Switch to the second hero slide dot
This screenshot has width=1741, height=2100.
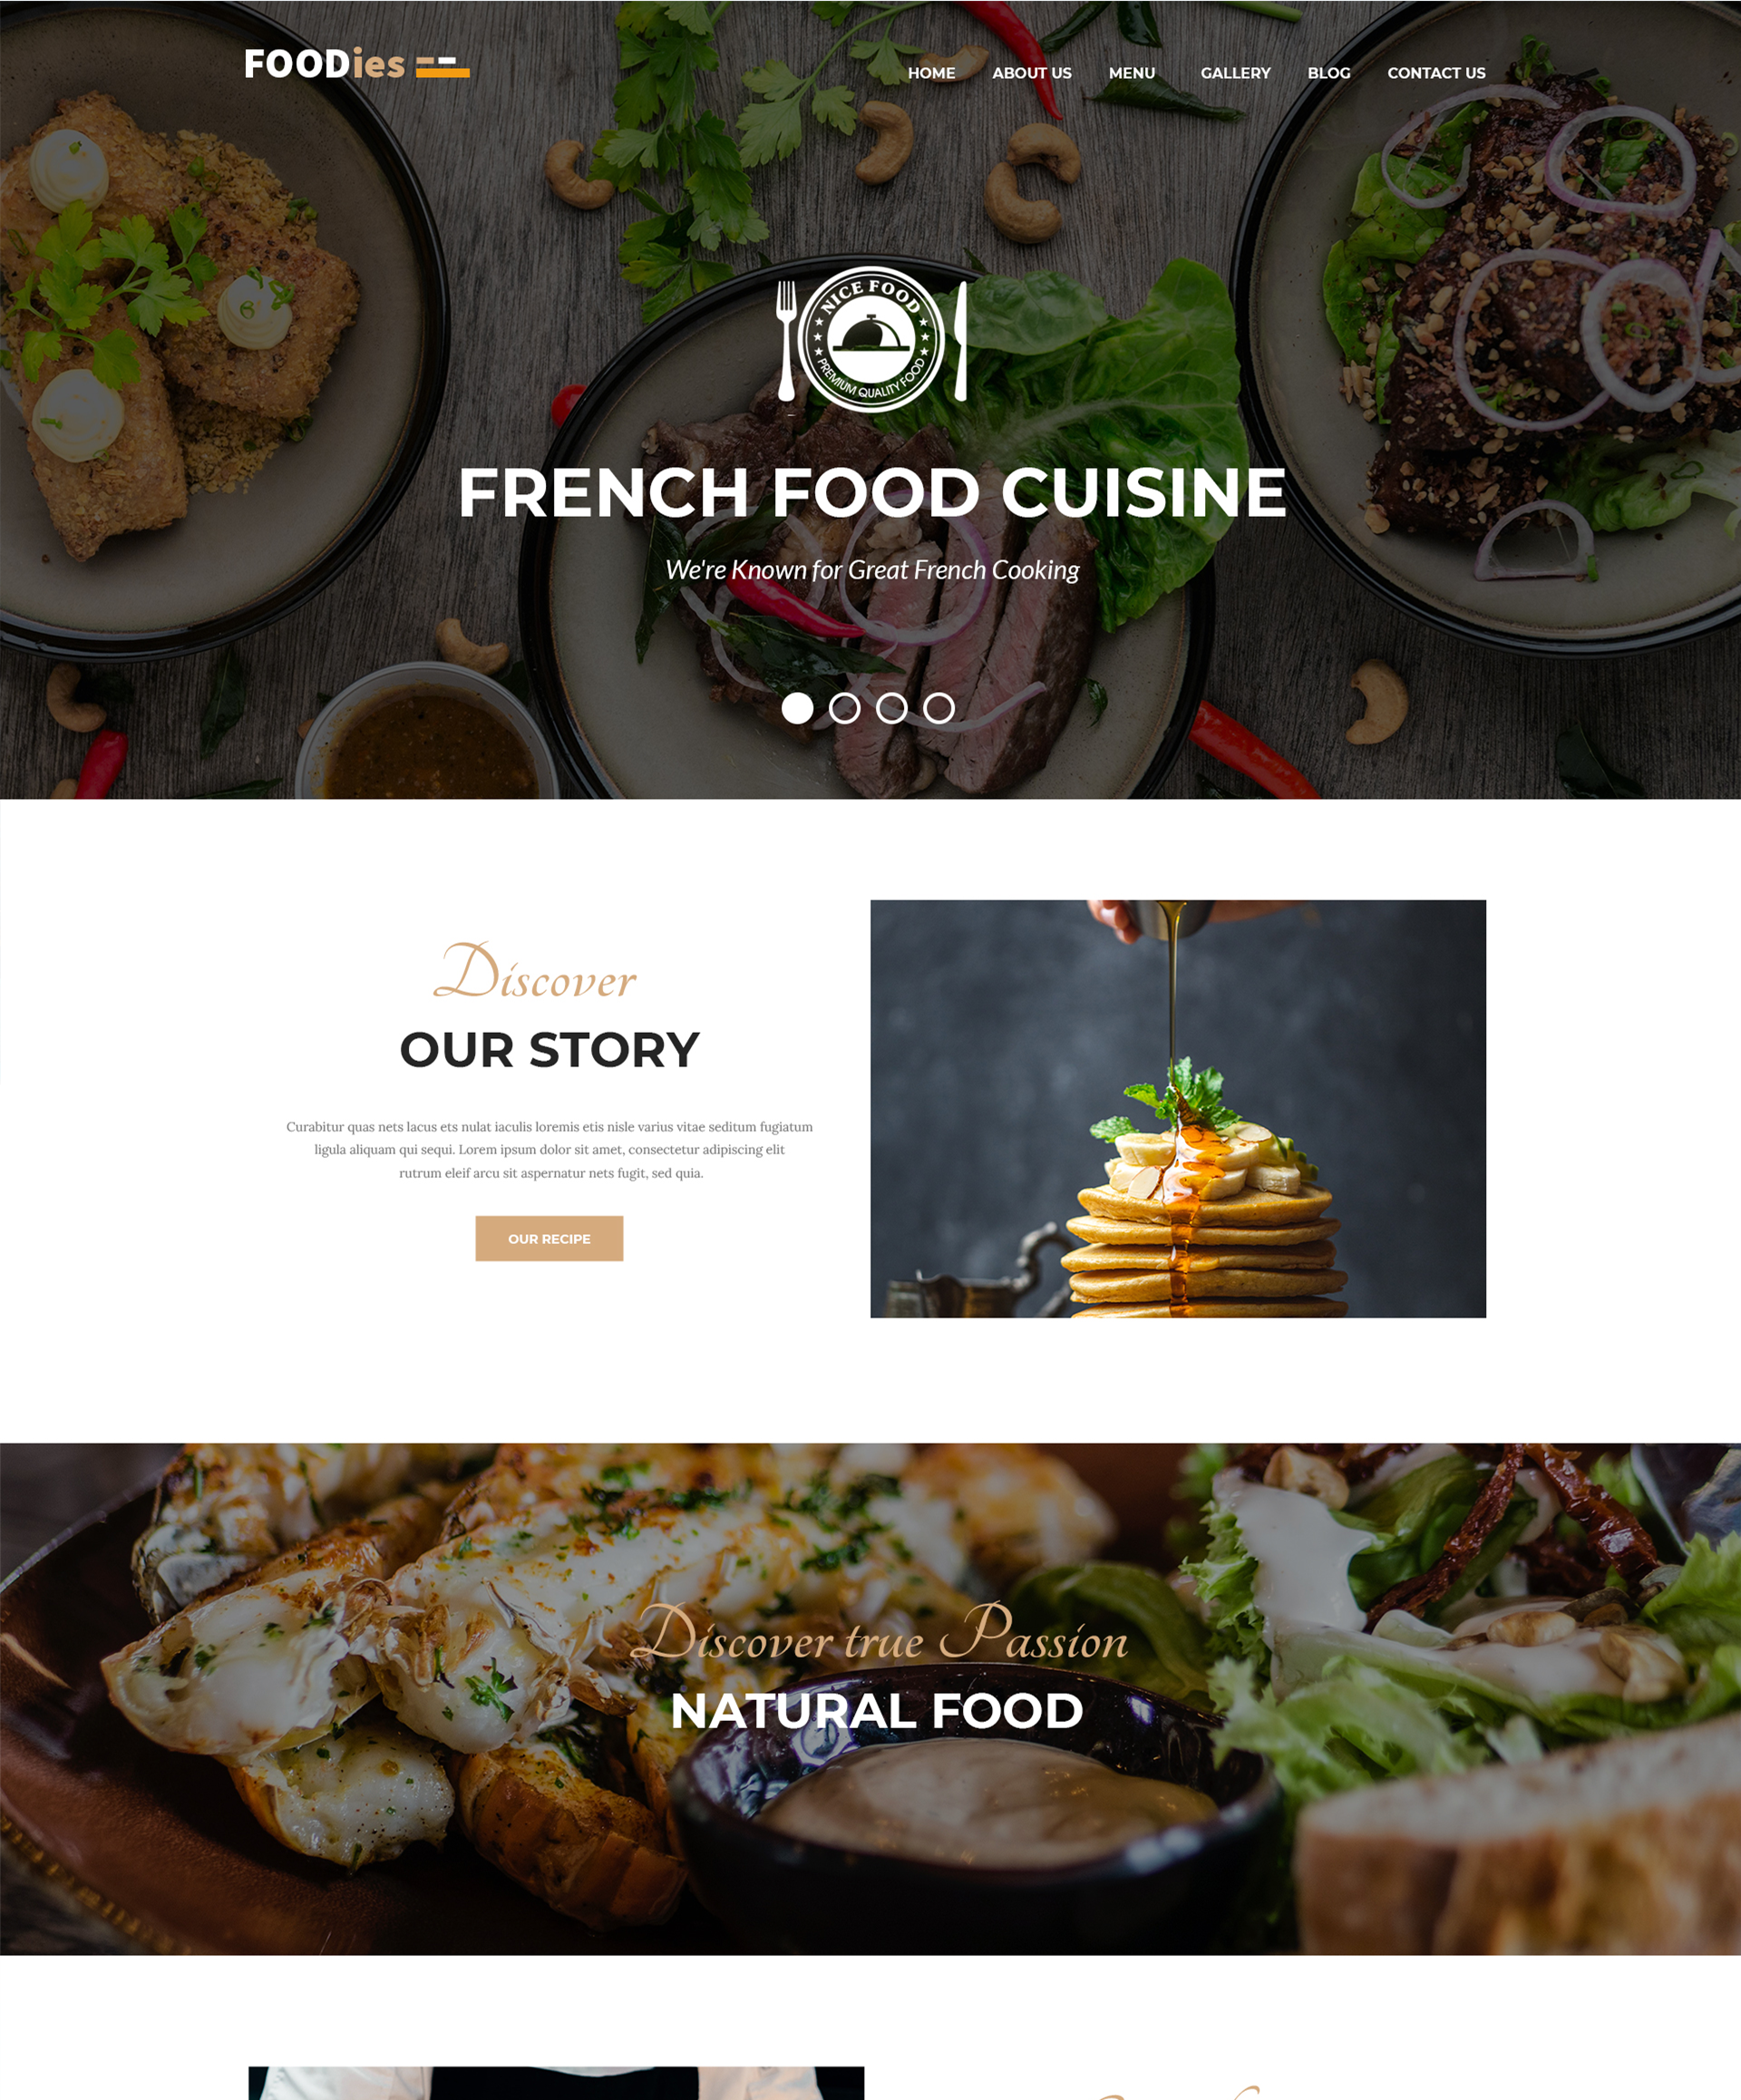coord(845,708)
